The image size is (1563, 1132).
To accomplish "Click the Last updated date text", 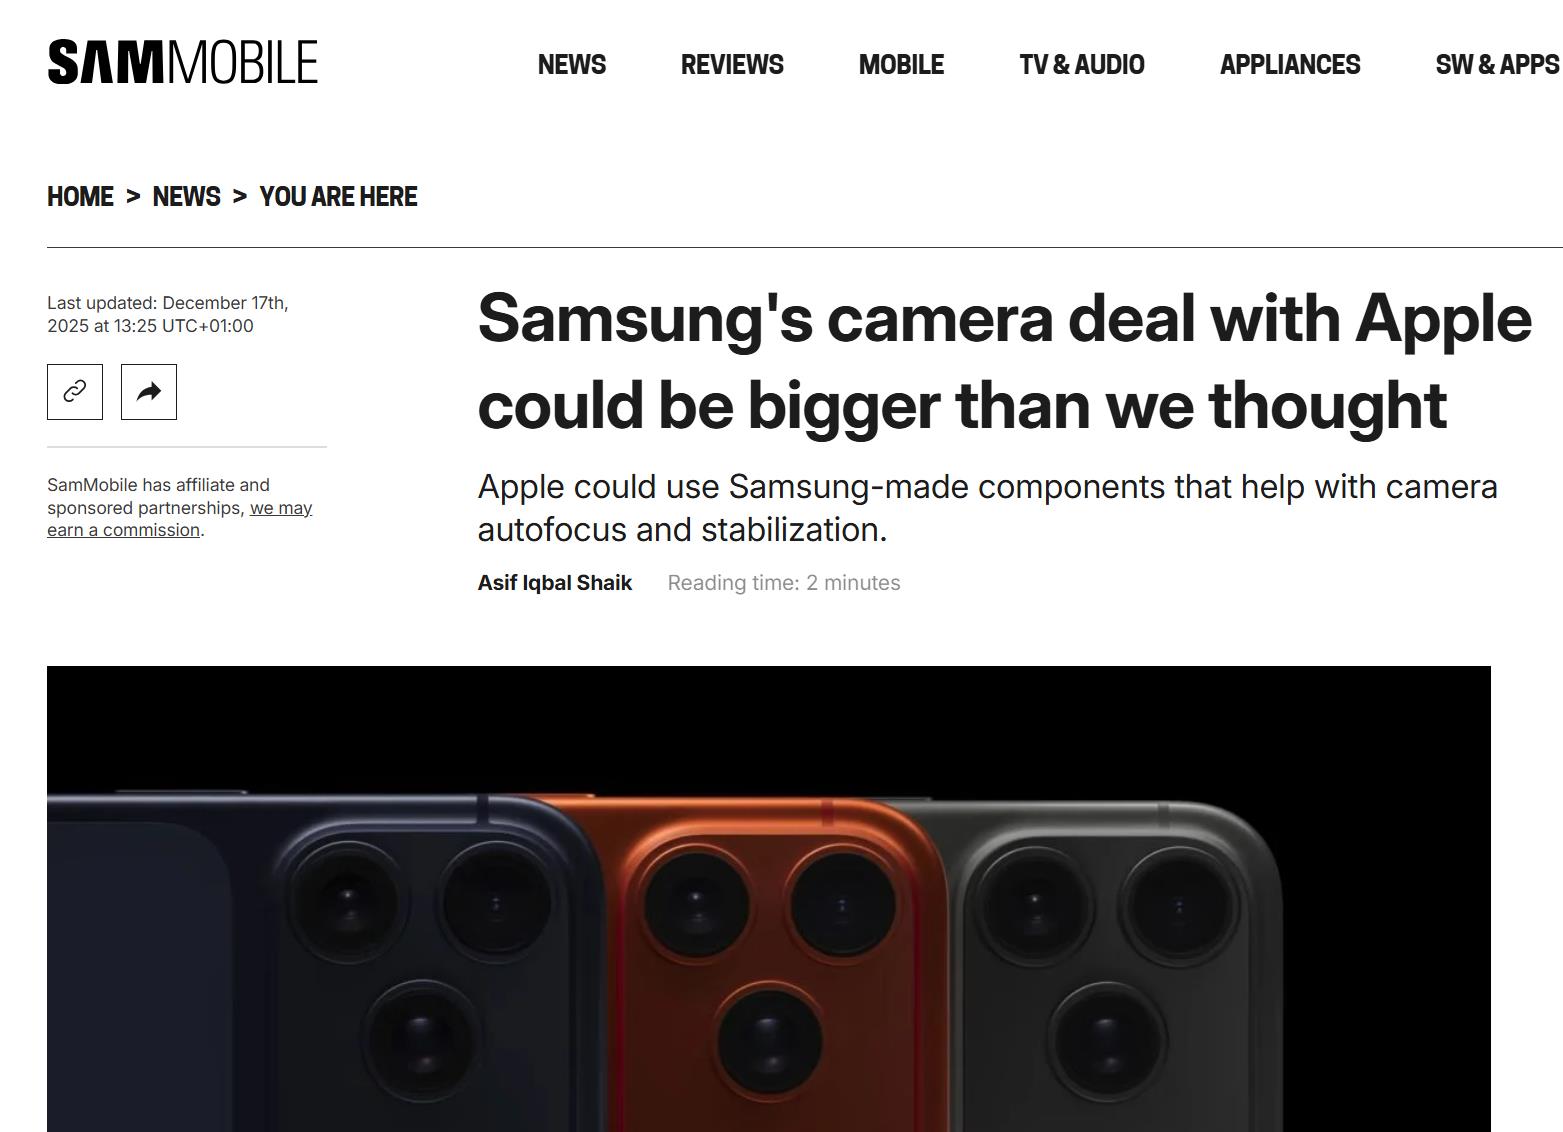I will tap(168, 314).
